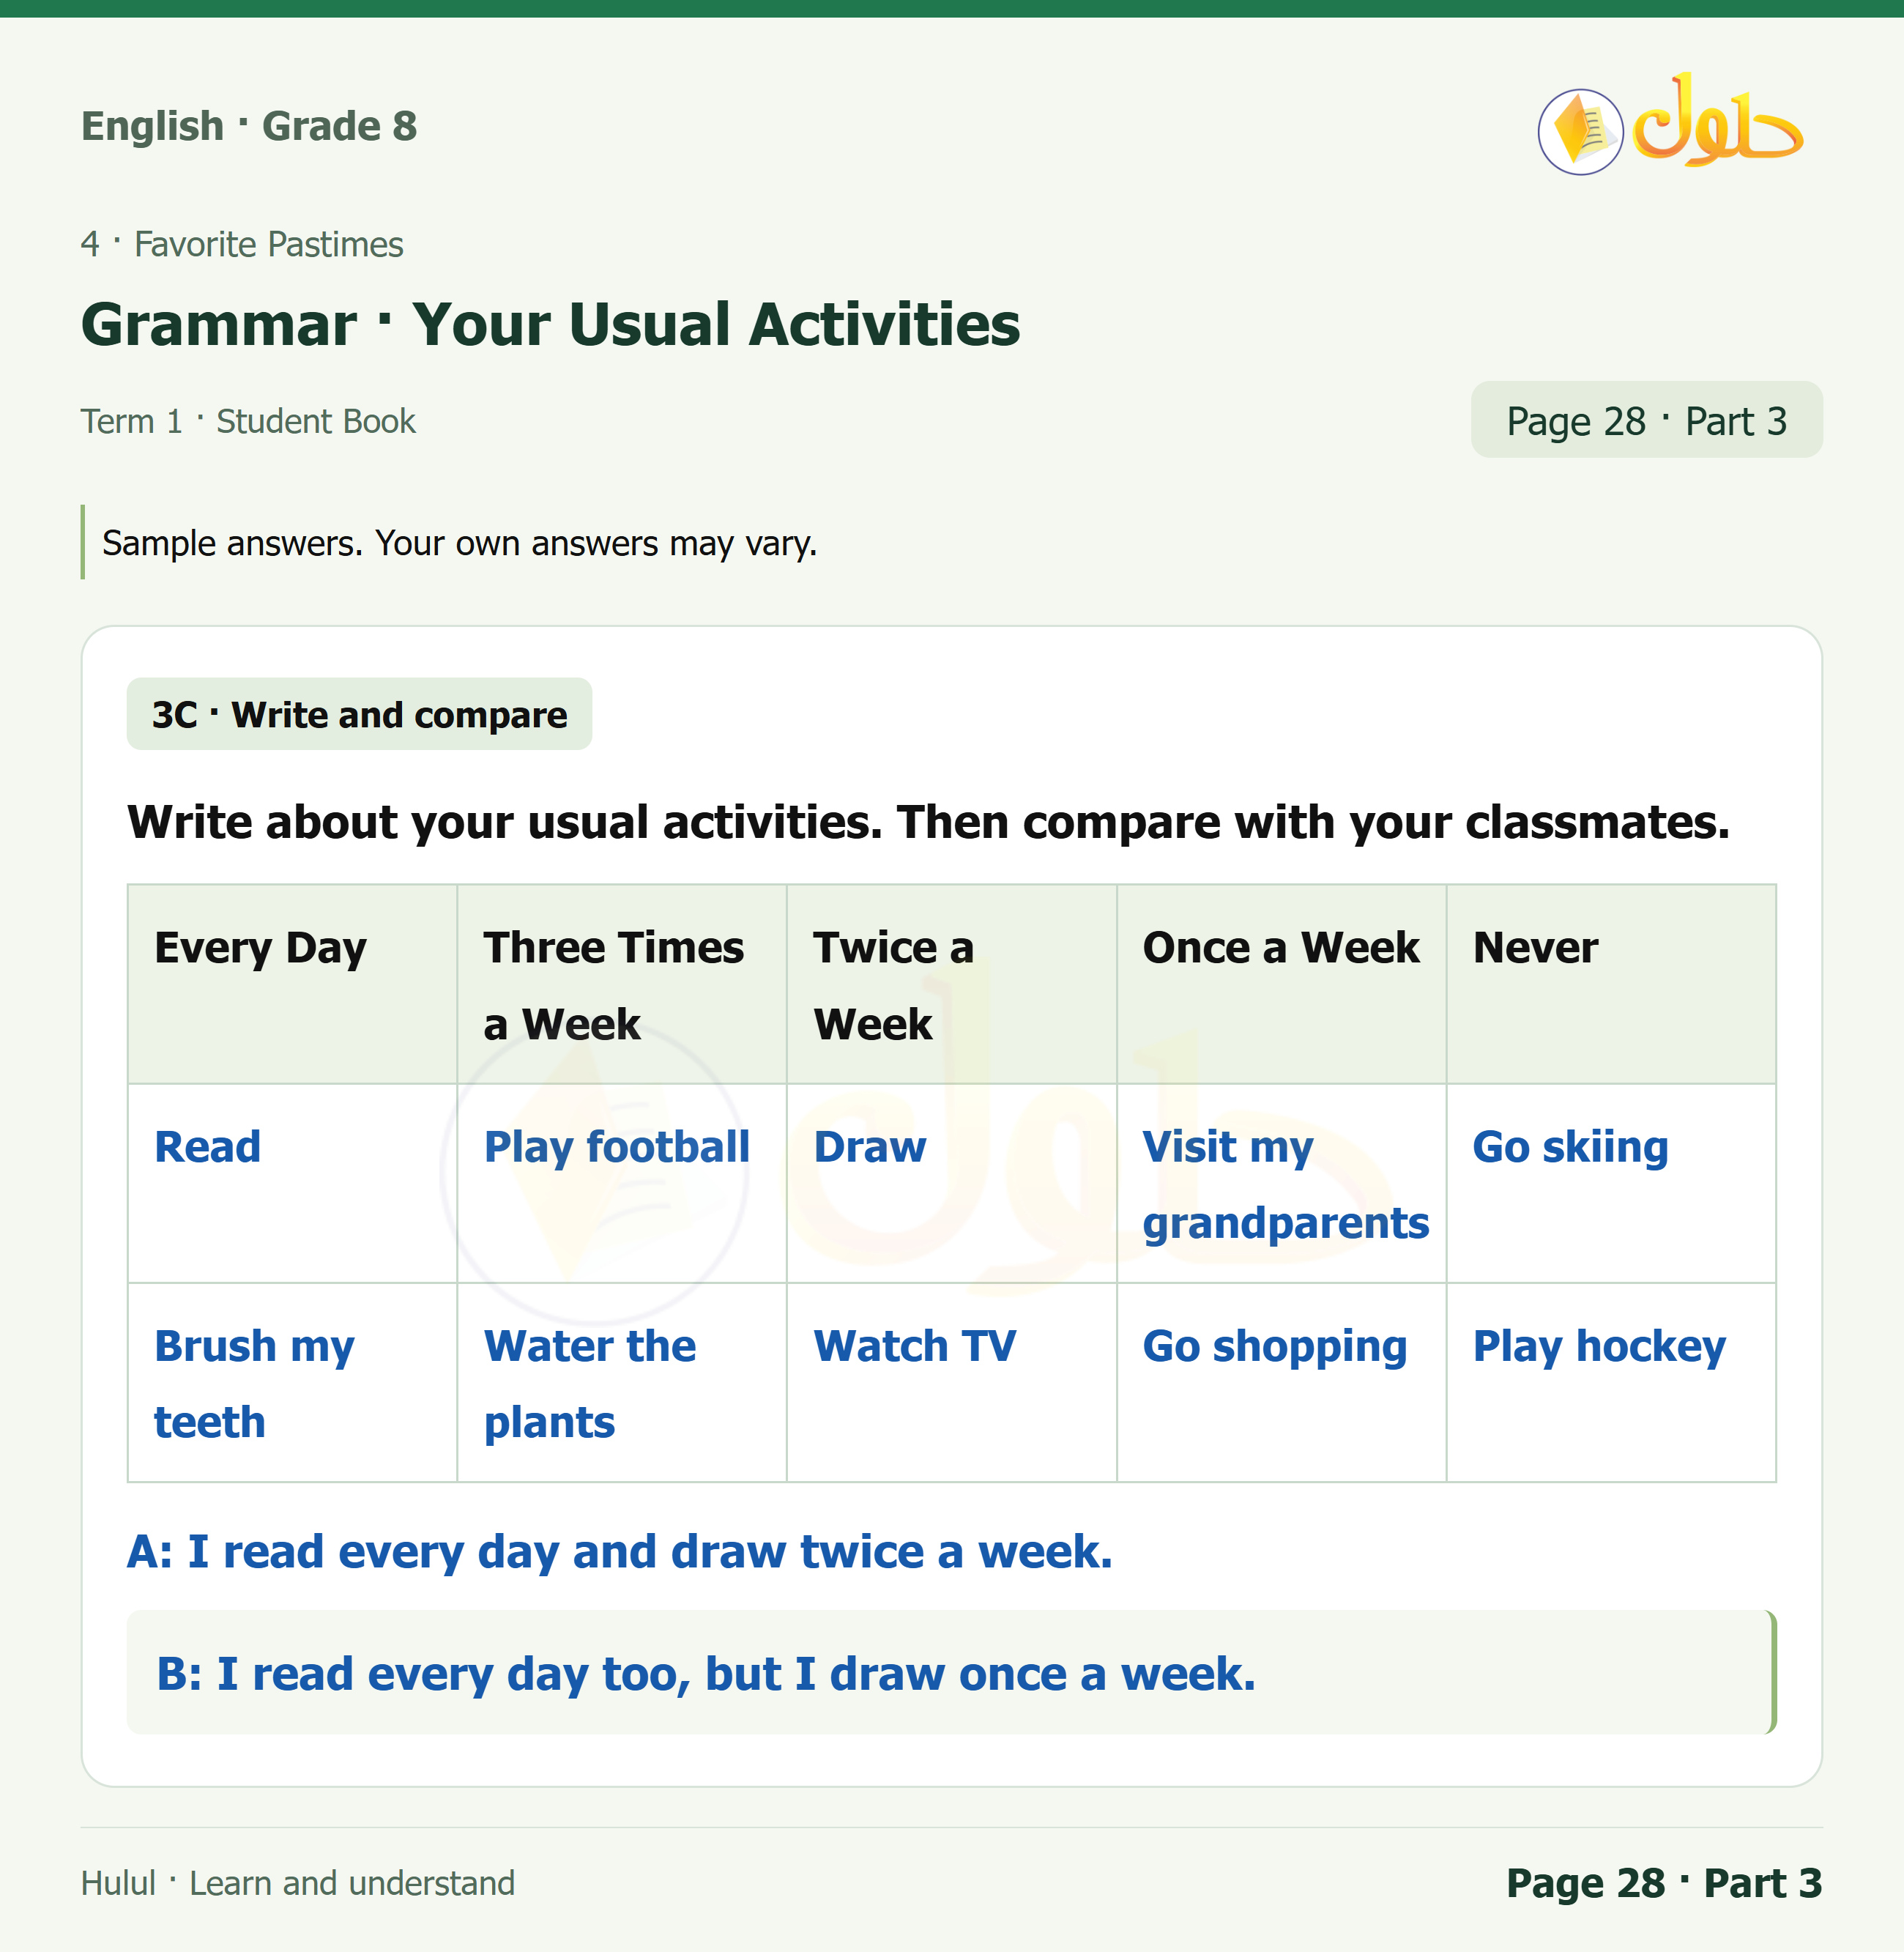The image size is (1904, 1952).
Task: Click the 'Page 28 · Part 3' badge
Action: tap(1646, 420)
